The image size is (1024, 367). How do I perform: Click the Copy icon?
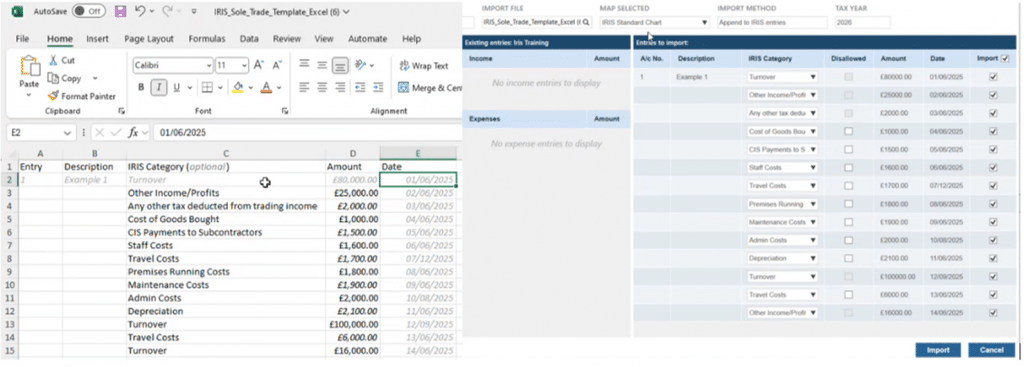[53, 78]
